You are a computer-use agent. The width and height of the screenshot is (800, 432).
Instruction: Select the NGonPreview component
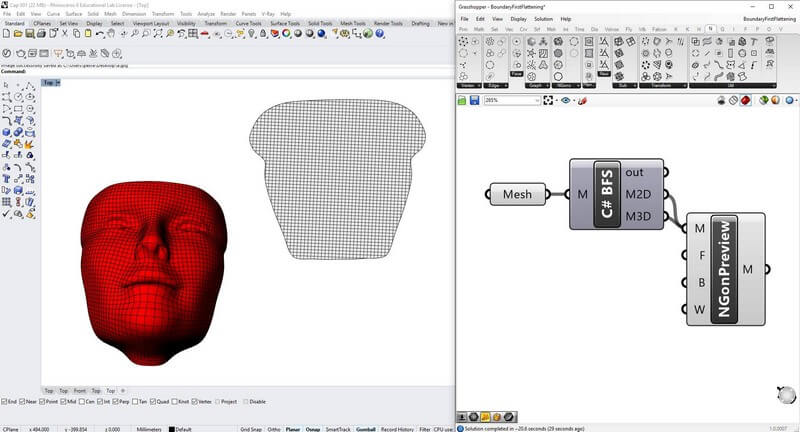[723, 269]
